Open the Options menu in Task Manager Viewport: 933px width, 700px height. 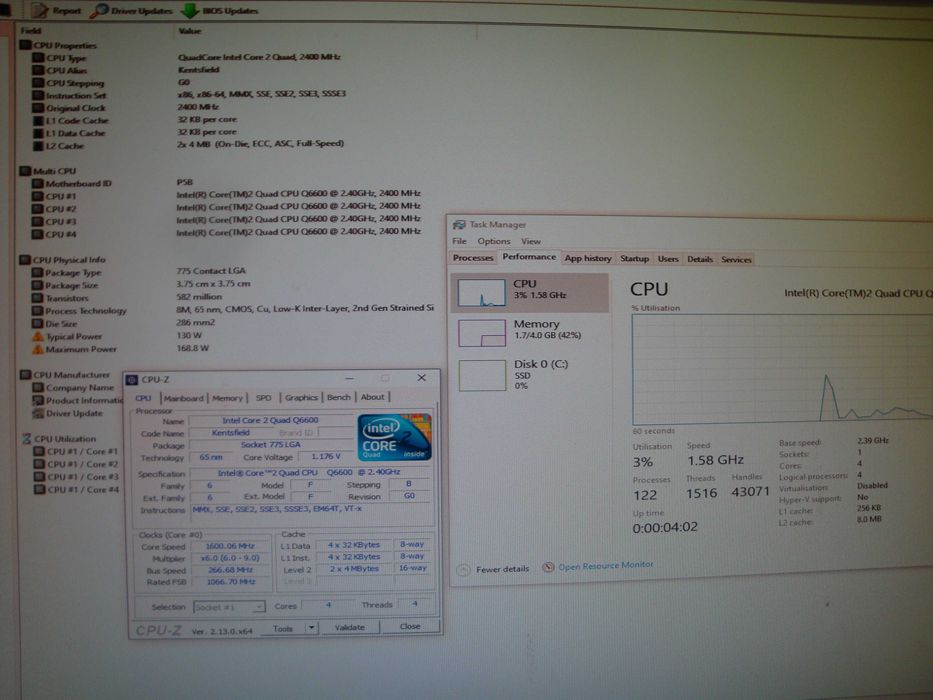[x=494, y=241]
